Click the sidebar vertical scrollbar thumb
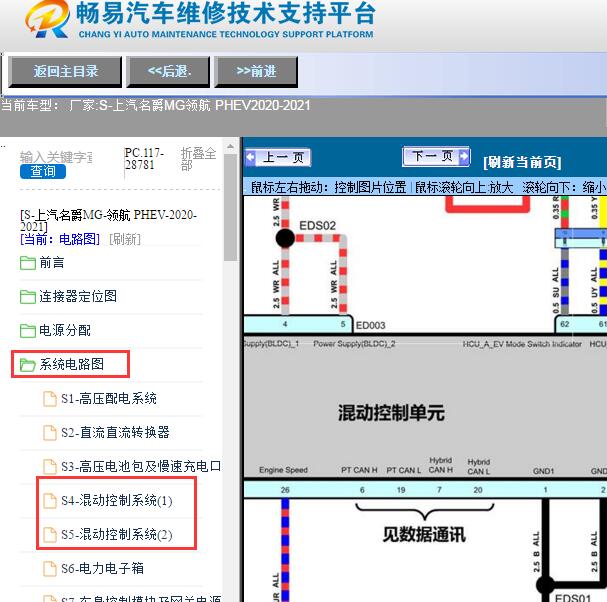The image size is (607, 602). [x=230, y=208]
